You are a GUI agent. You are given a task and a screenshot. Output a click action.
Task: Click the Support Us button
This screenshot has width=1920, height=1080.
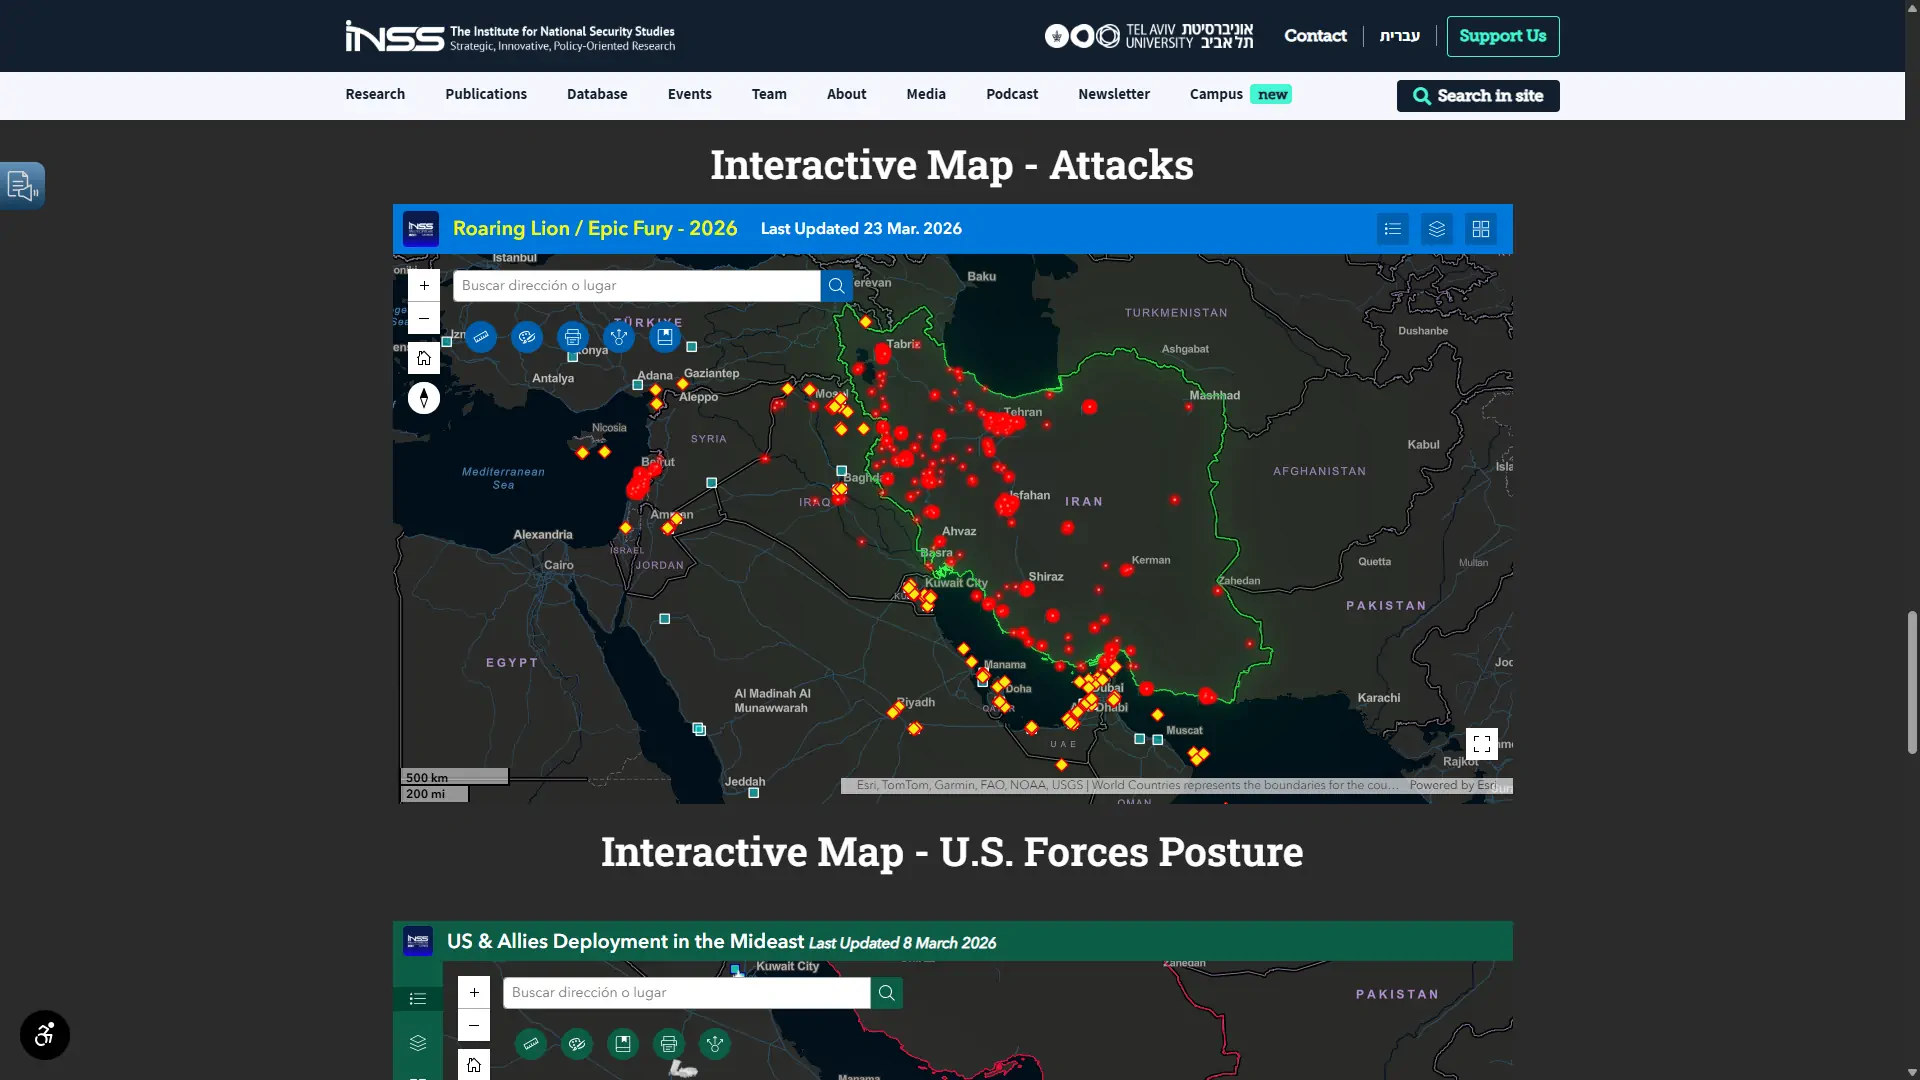[1502, 36]
